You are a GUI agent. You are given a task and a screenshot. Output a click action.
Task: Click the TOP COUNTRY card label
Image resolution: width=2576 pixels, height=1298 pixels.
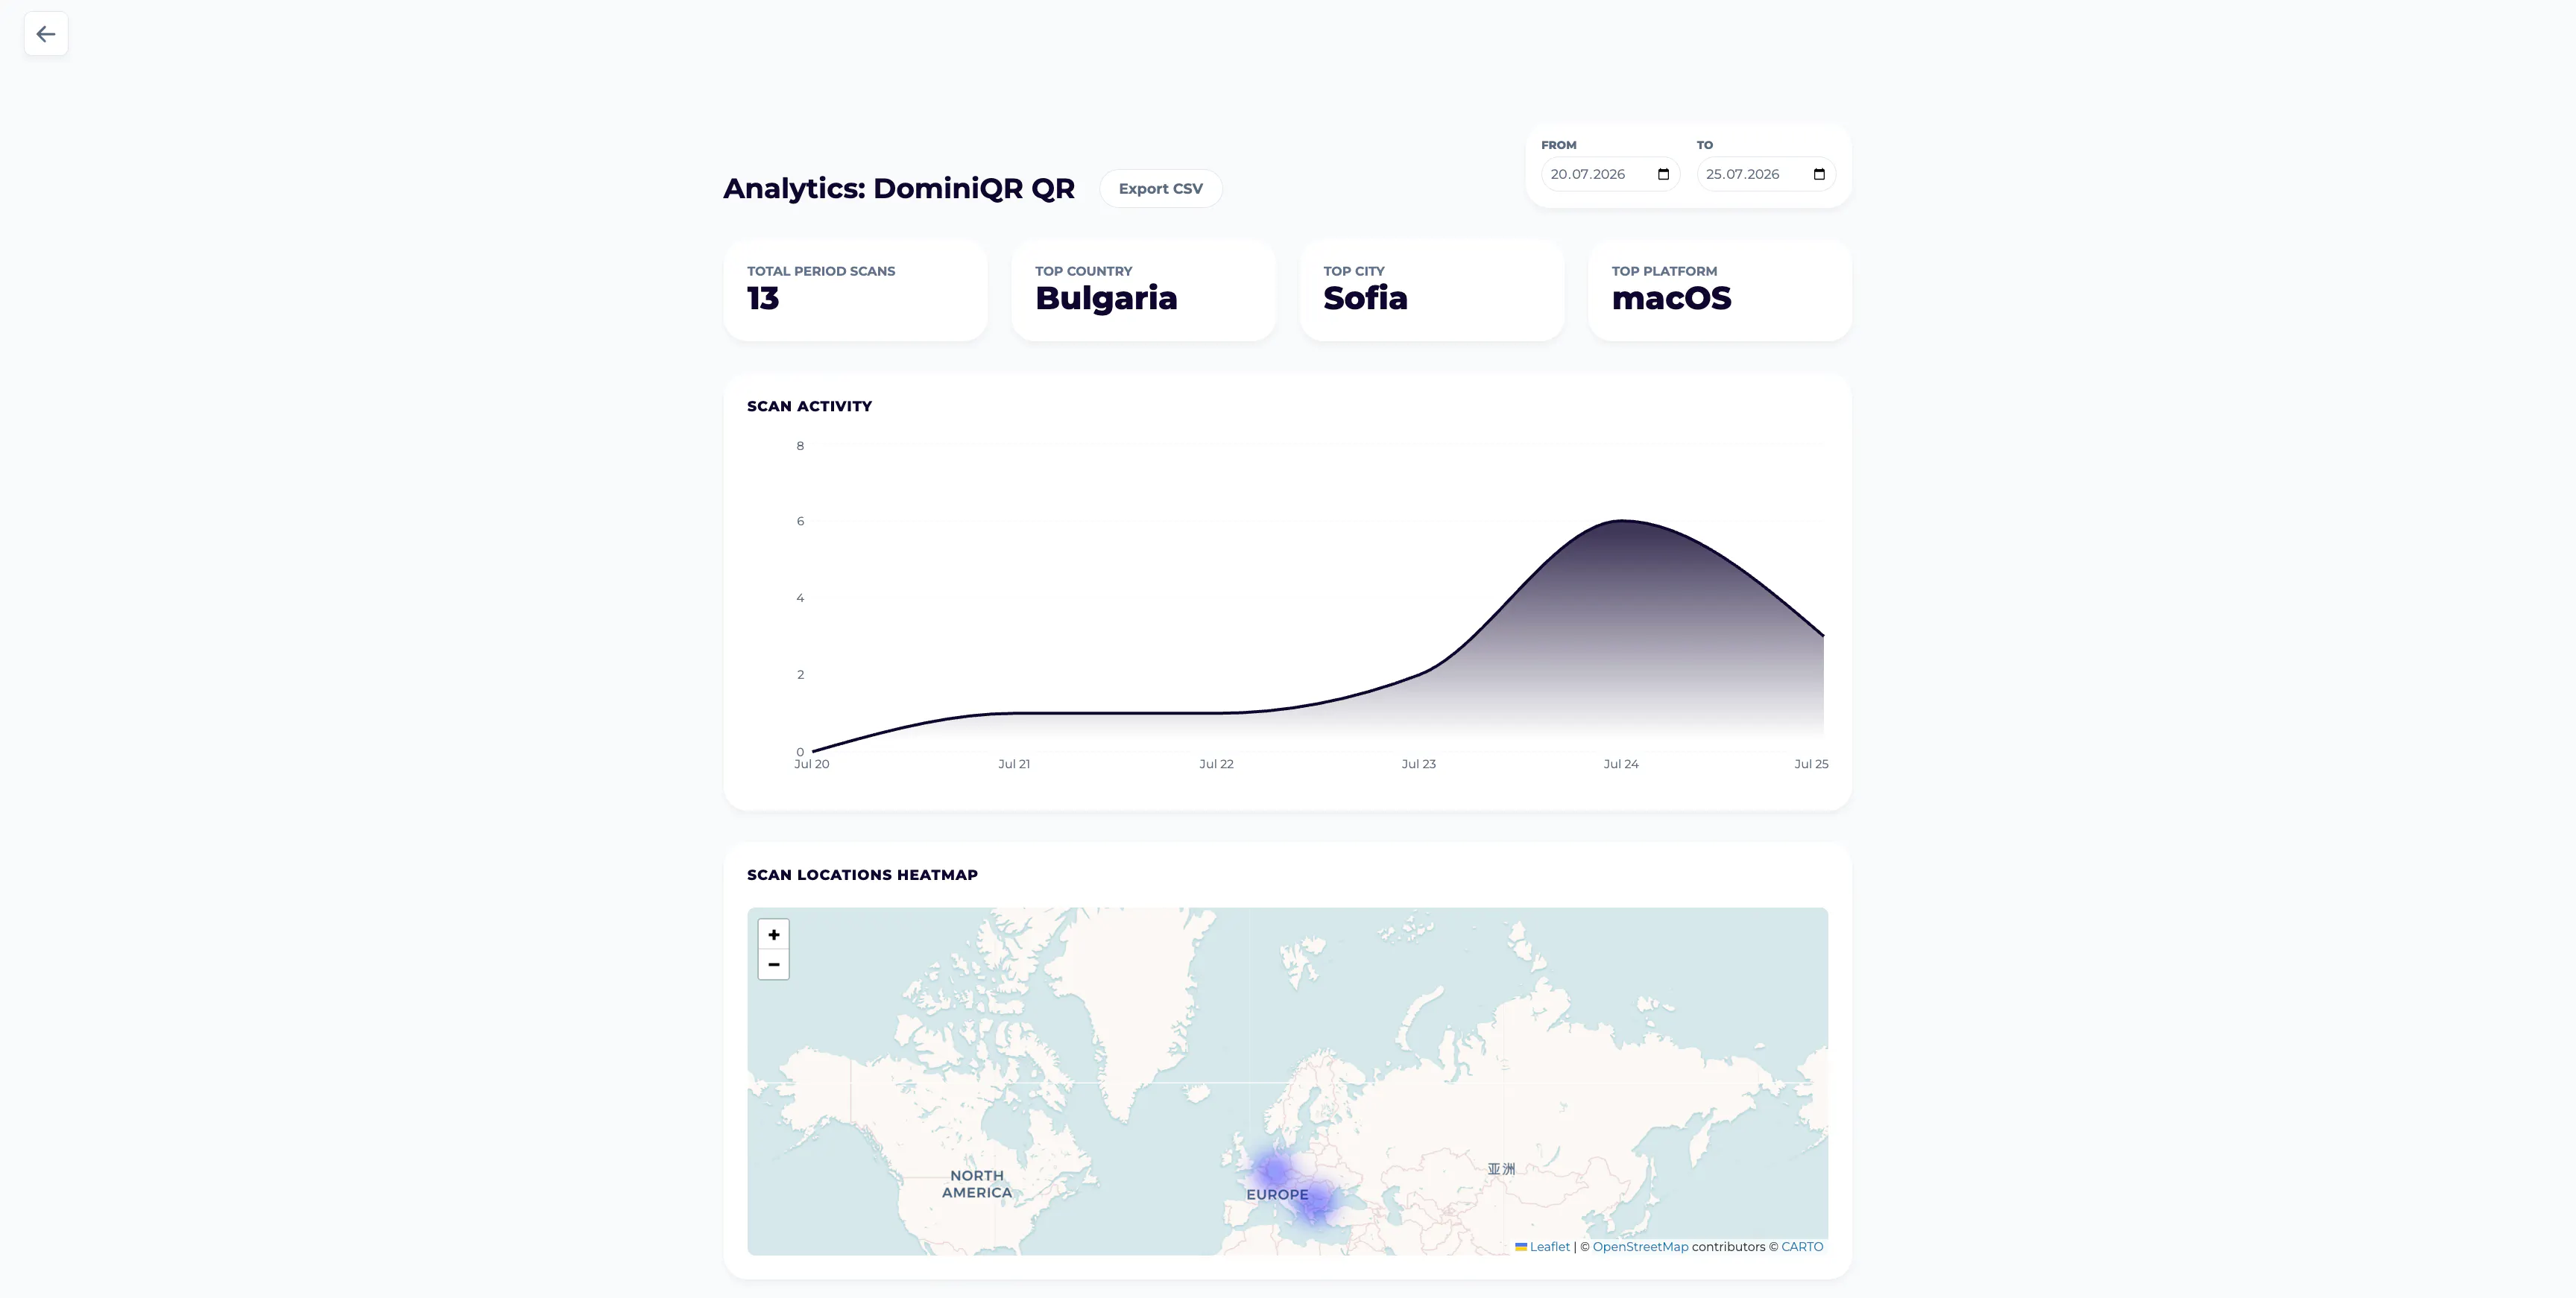(x=1083, y=271)
